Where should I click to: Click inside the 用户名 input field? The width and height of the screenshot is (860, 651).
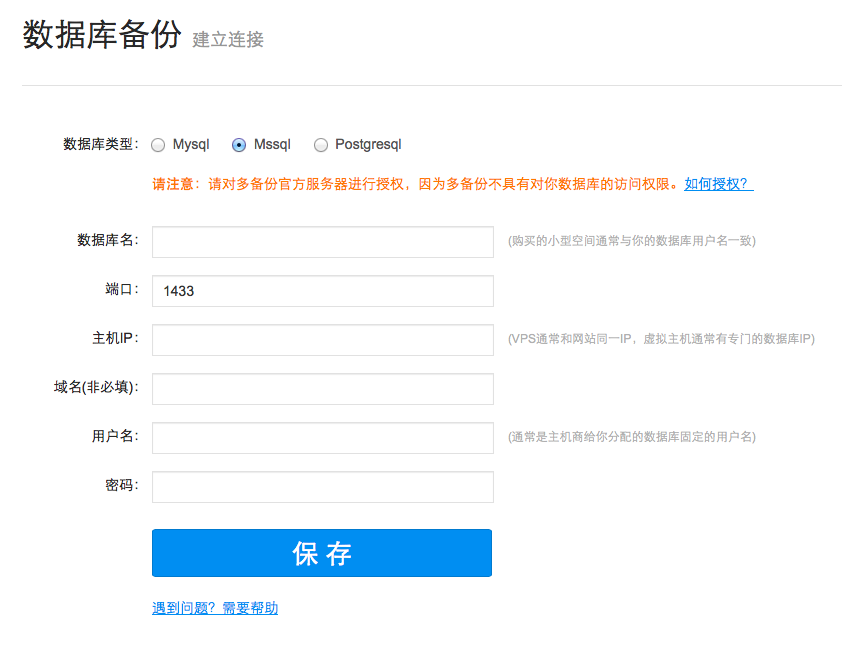(x=321, y=438)
